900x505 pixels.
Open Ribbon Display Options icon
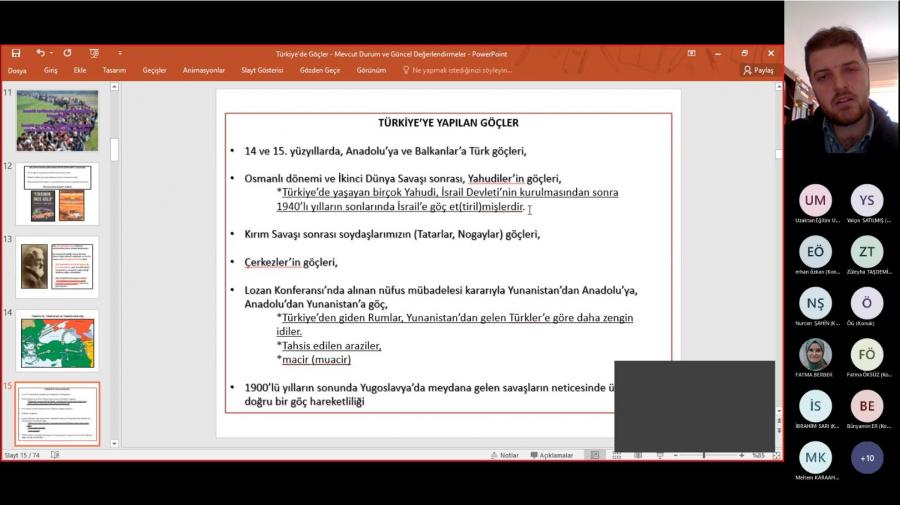[x=691, y=53]
